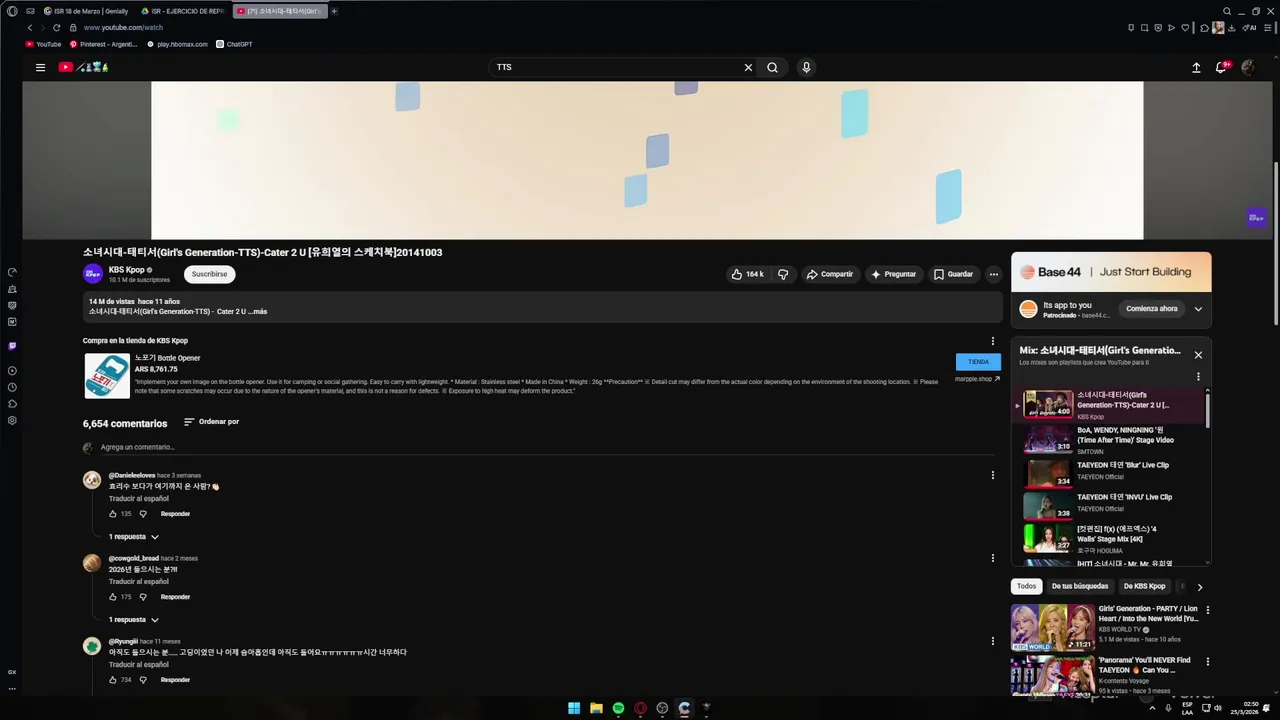Dislike the @cowgold_bread comment

(x=143, y=597)
